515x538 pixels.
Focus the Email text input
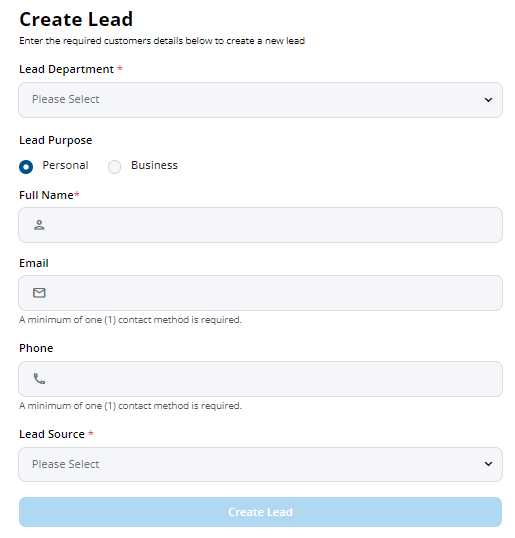tap(260, 293)
